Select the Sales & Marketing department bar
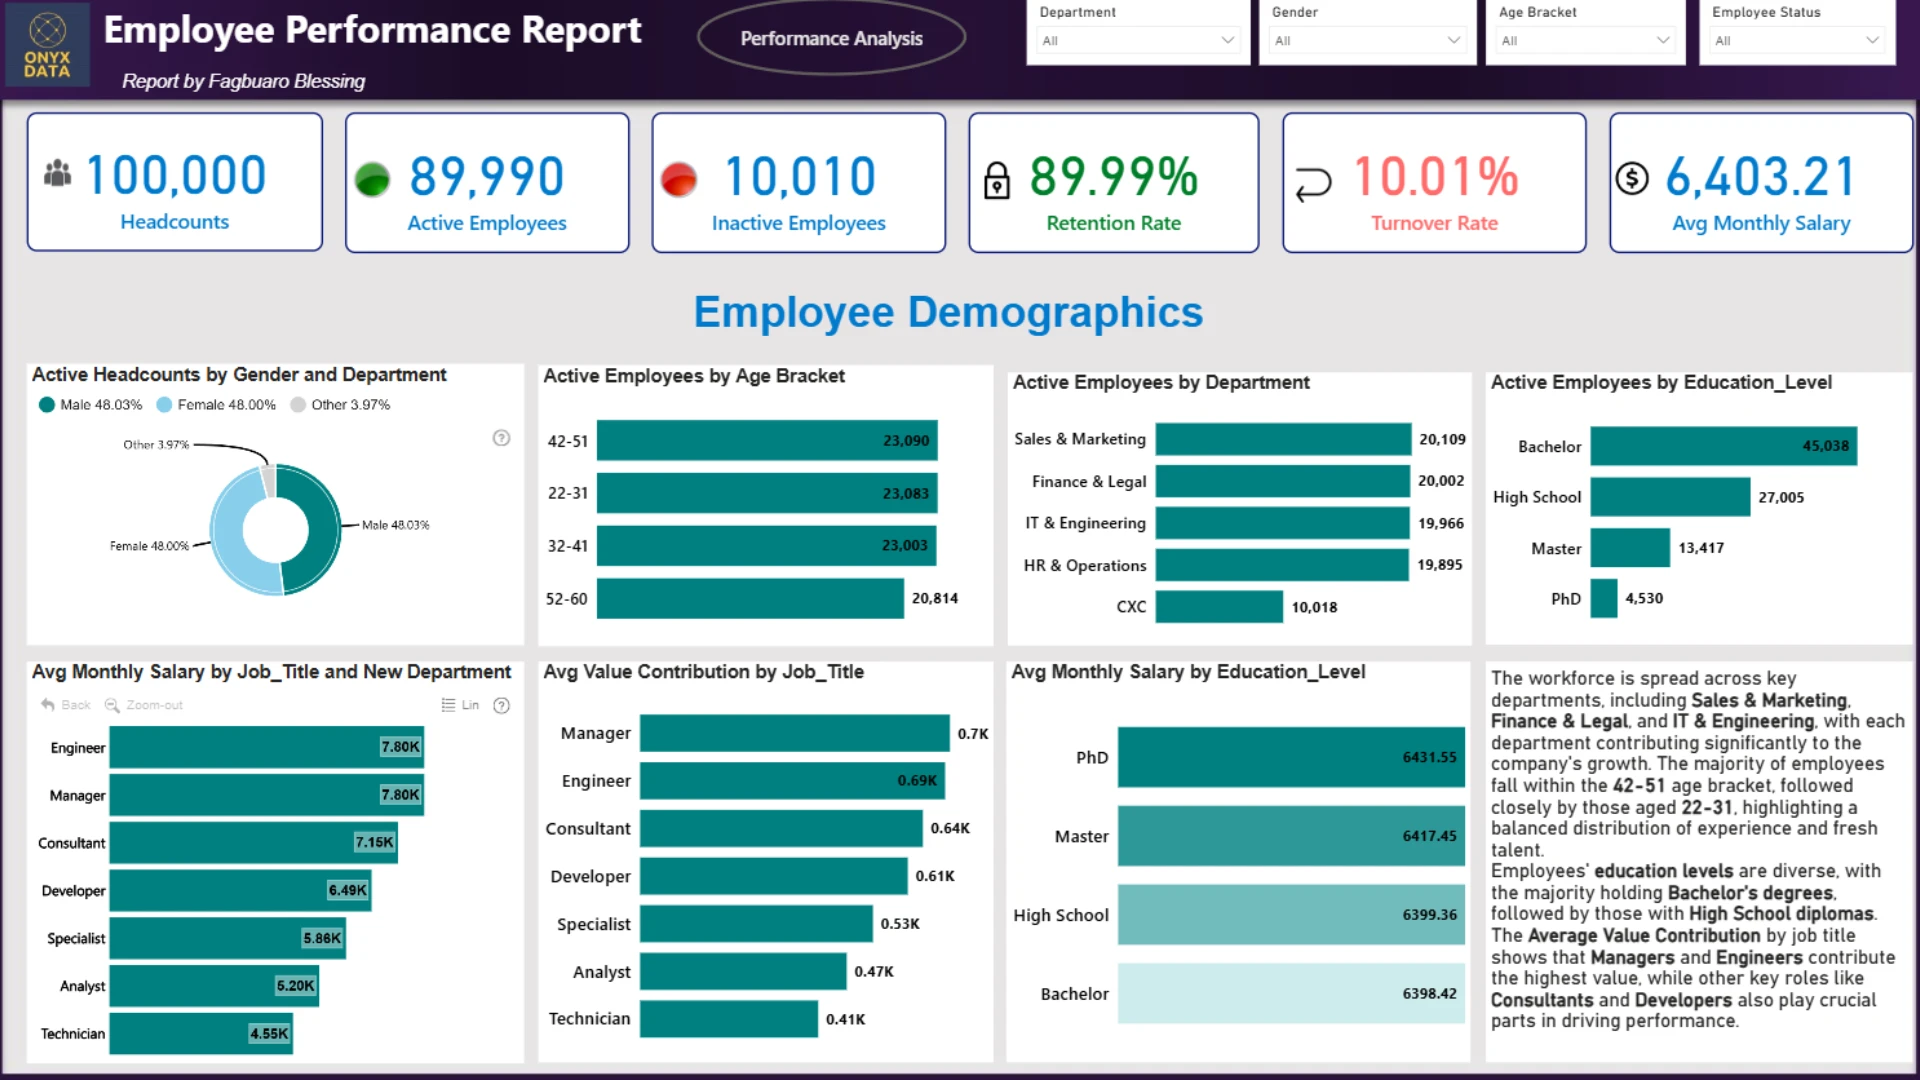This screenshot has height=1080, width=1920. click(1283, 439)
